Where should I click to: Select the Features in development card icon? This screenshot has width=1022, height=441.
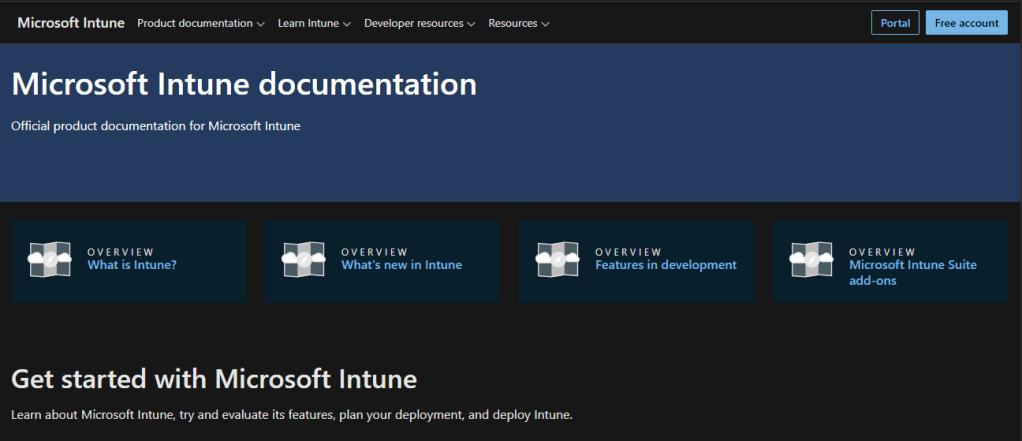559,259
